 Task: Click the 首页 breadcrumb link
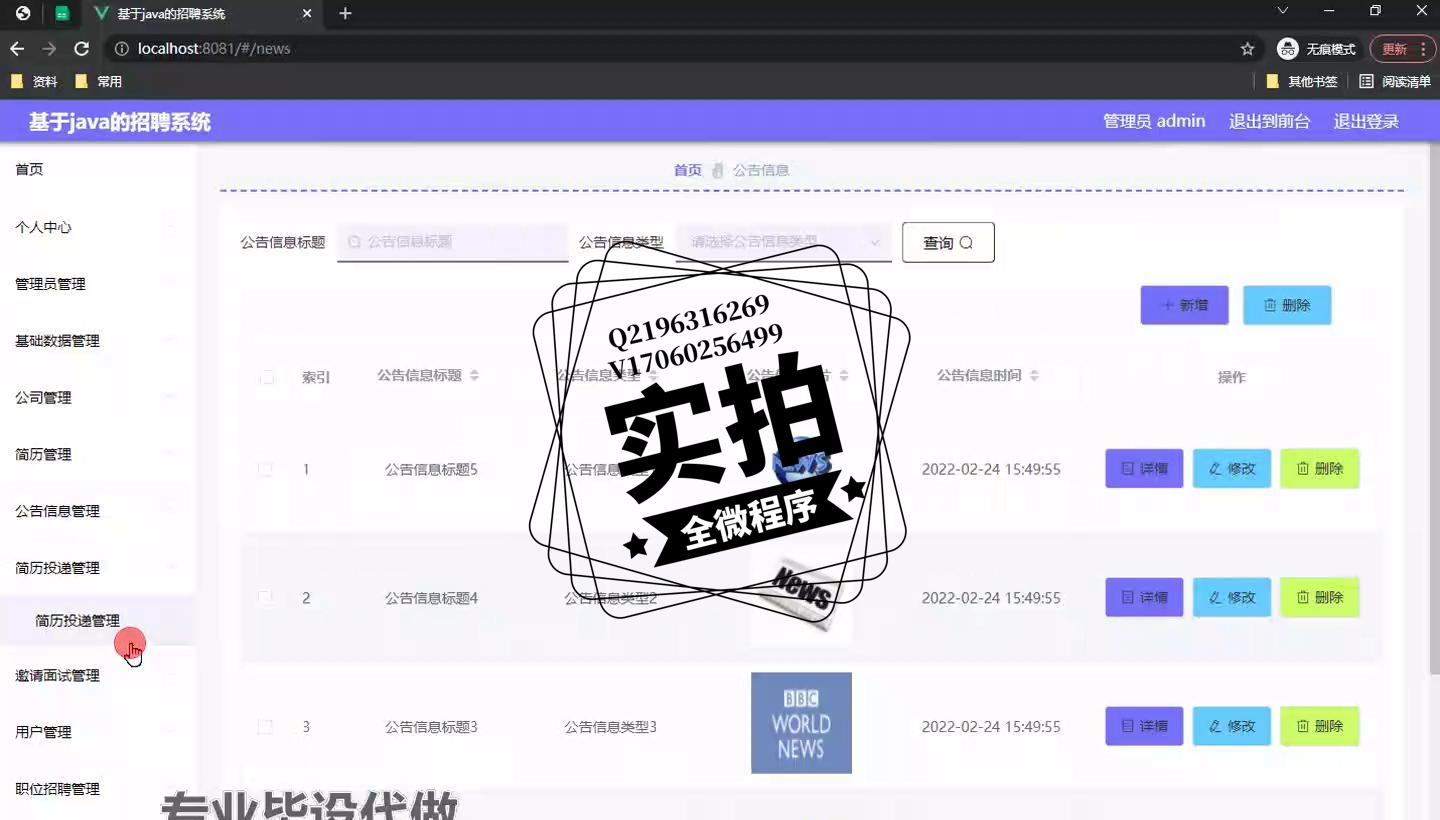[688, 170]
